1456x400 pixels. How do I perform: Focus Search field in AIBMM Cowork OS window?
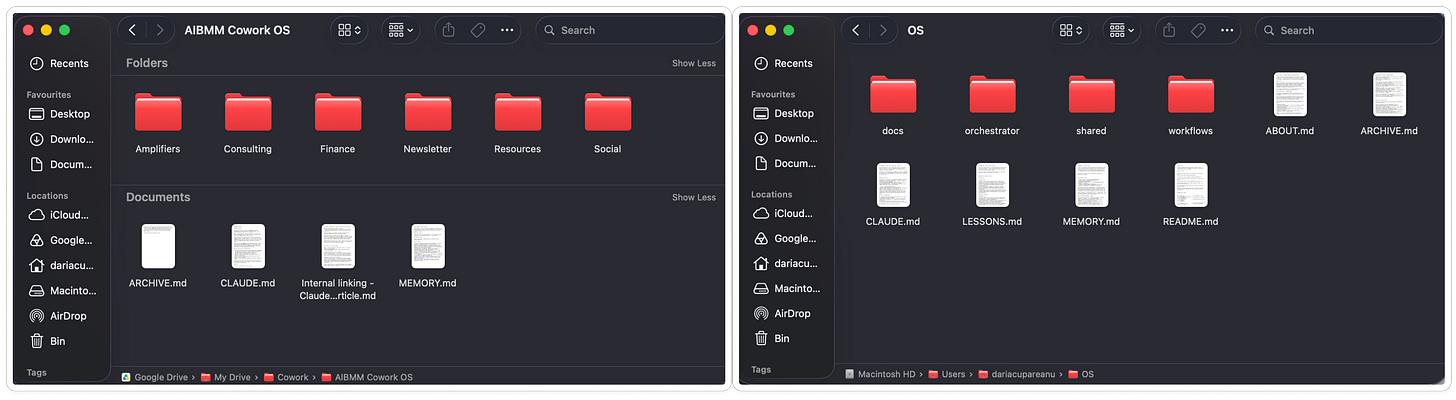630,30
